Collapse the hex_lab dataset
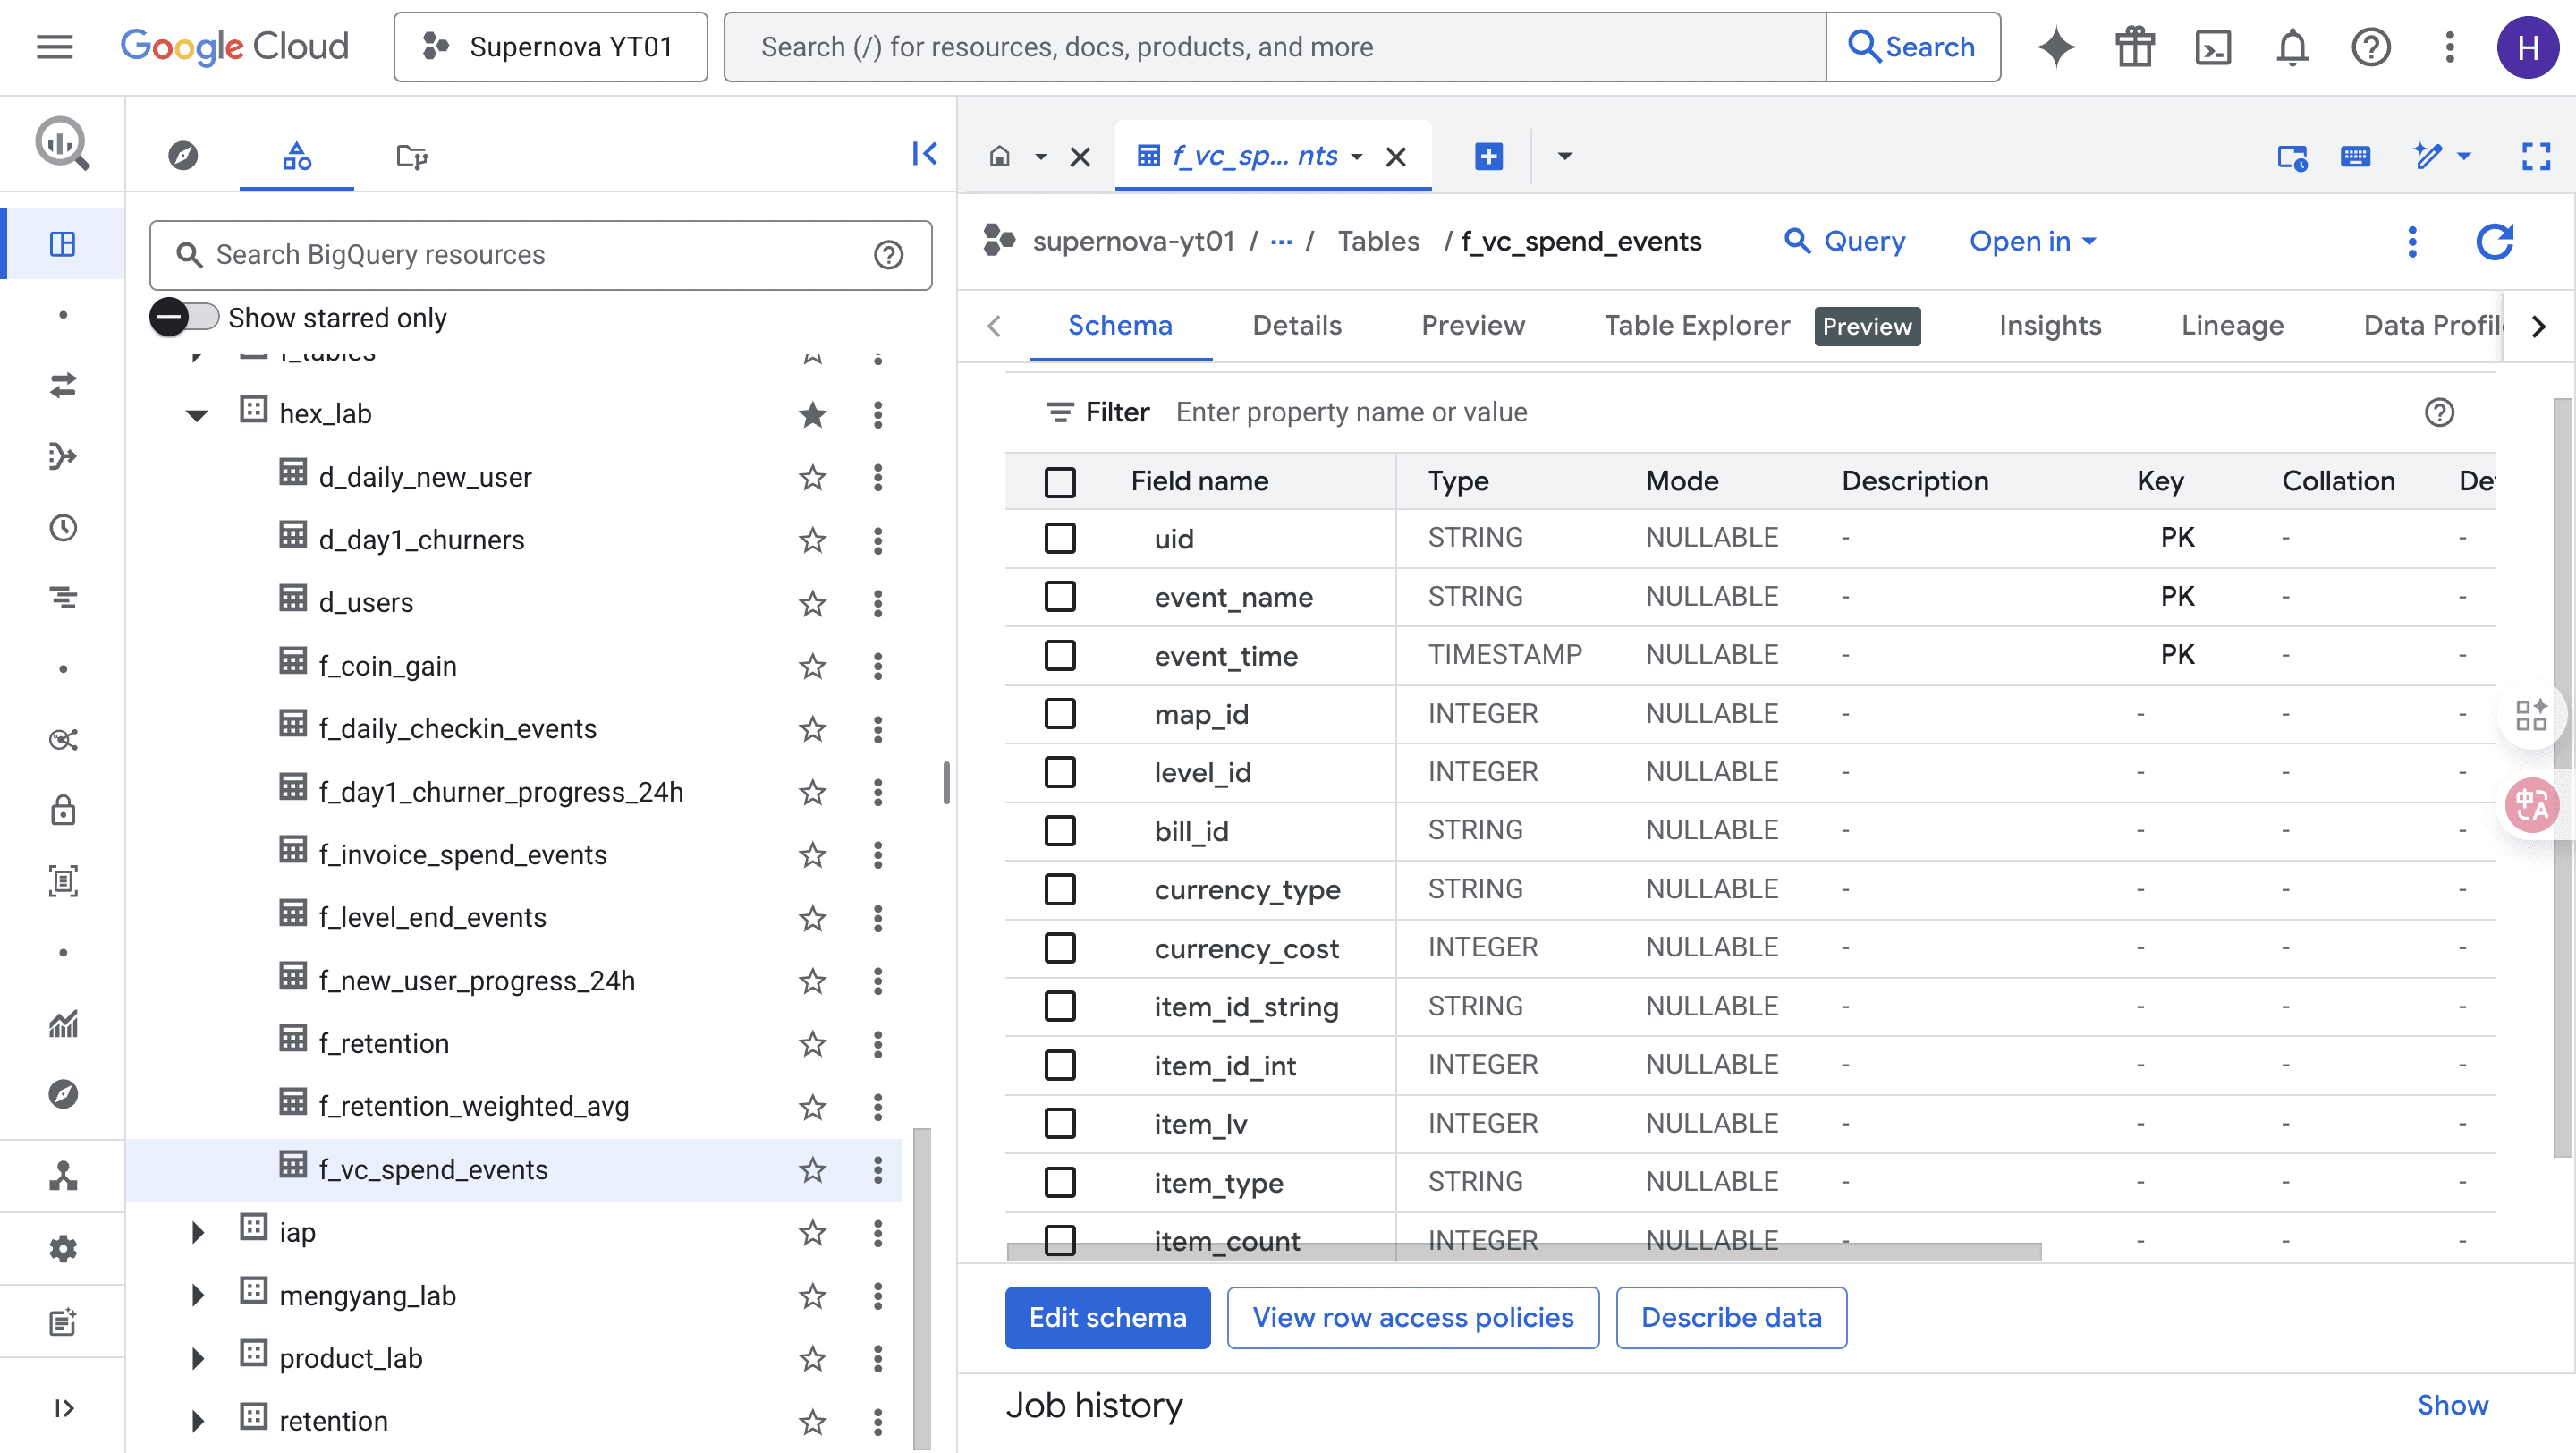Image resolution: width=2576 pixels, height=1453 pixels. coord(197,415)
